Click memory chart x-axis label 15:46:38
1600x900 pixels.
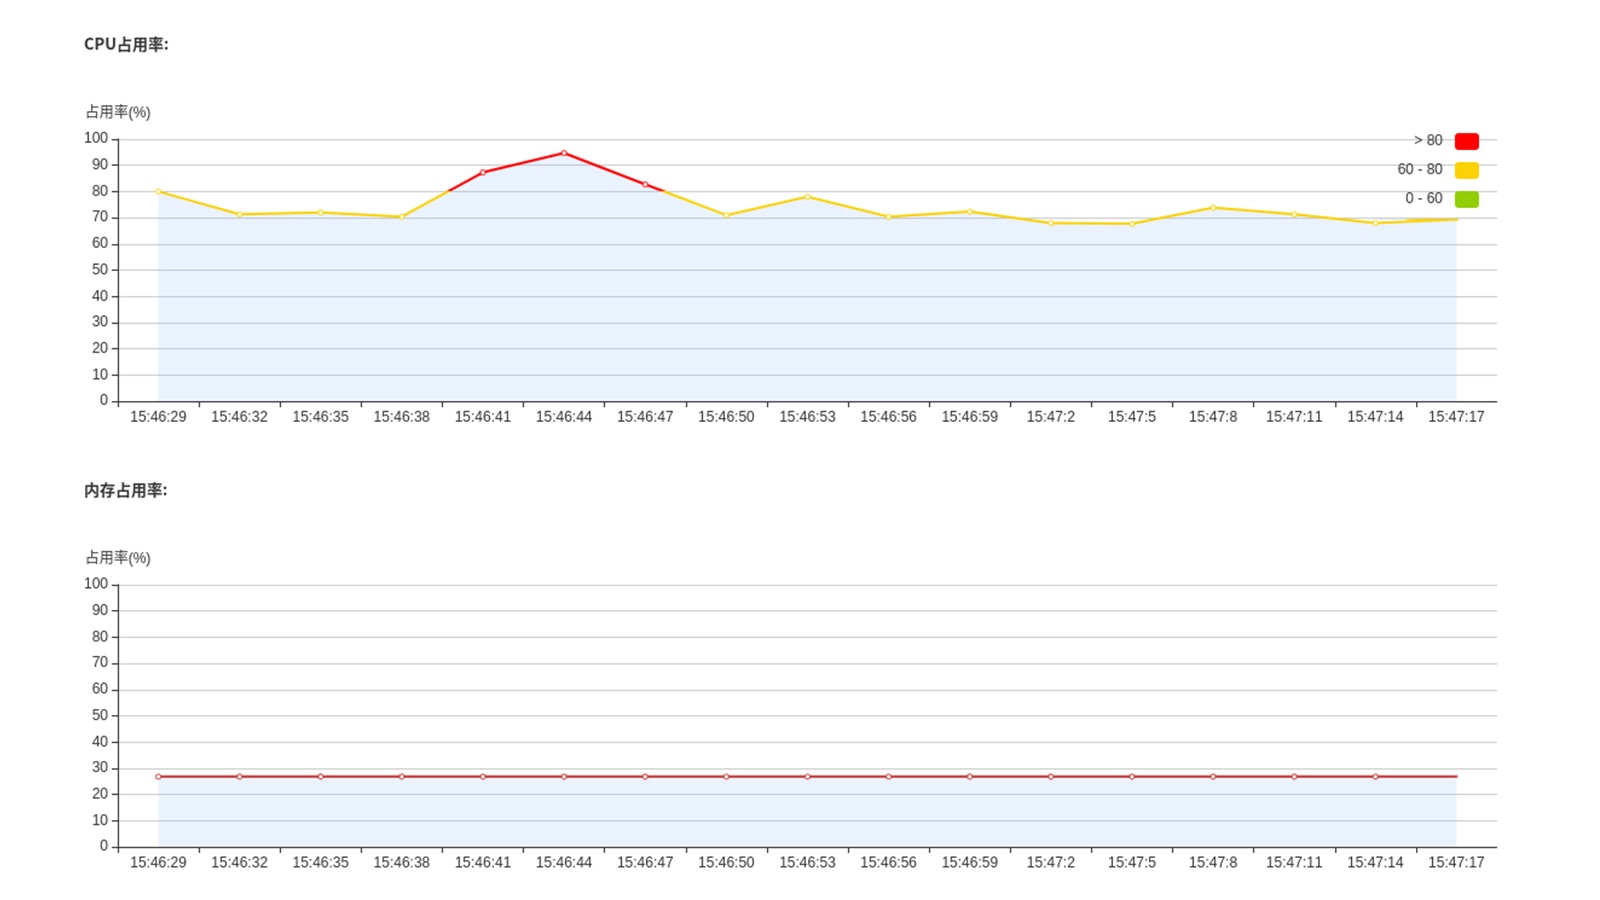[x=401, y=863]
